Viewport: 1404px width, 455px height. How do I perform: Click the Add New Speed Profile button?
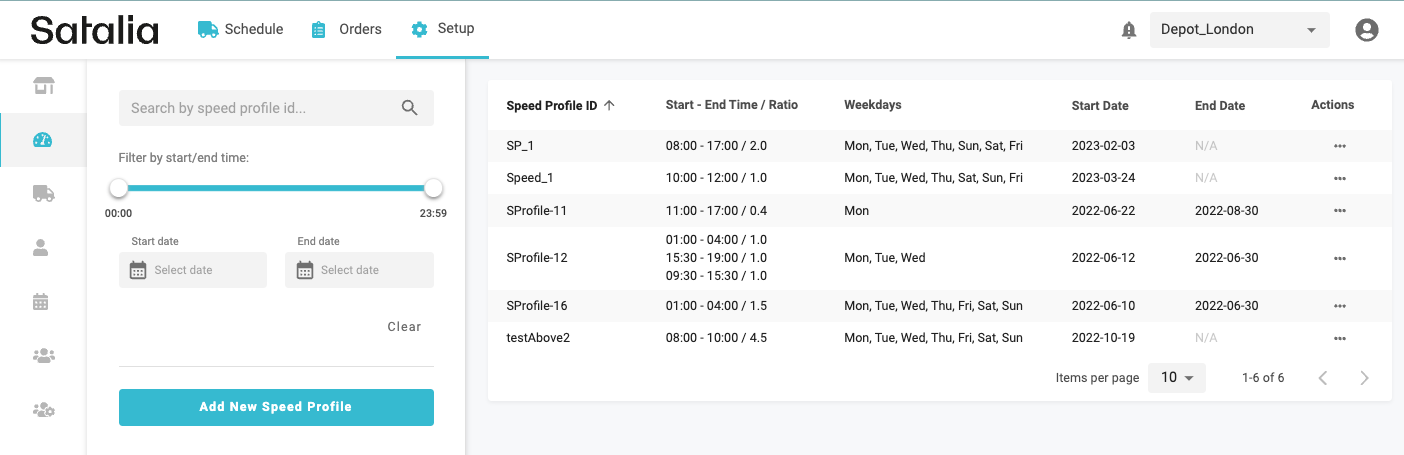click(276, 407)
